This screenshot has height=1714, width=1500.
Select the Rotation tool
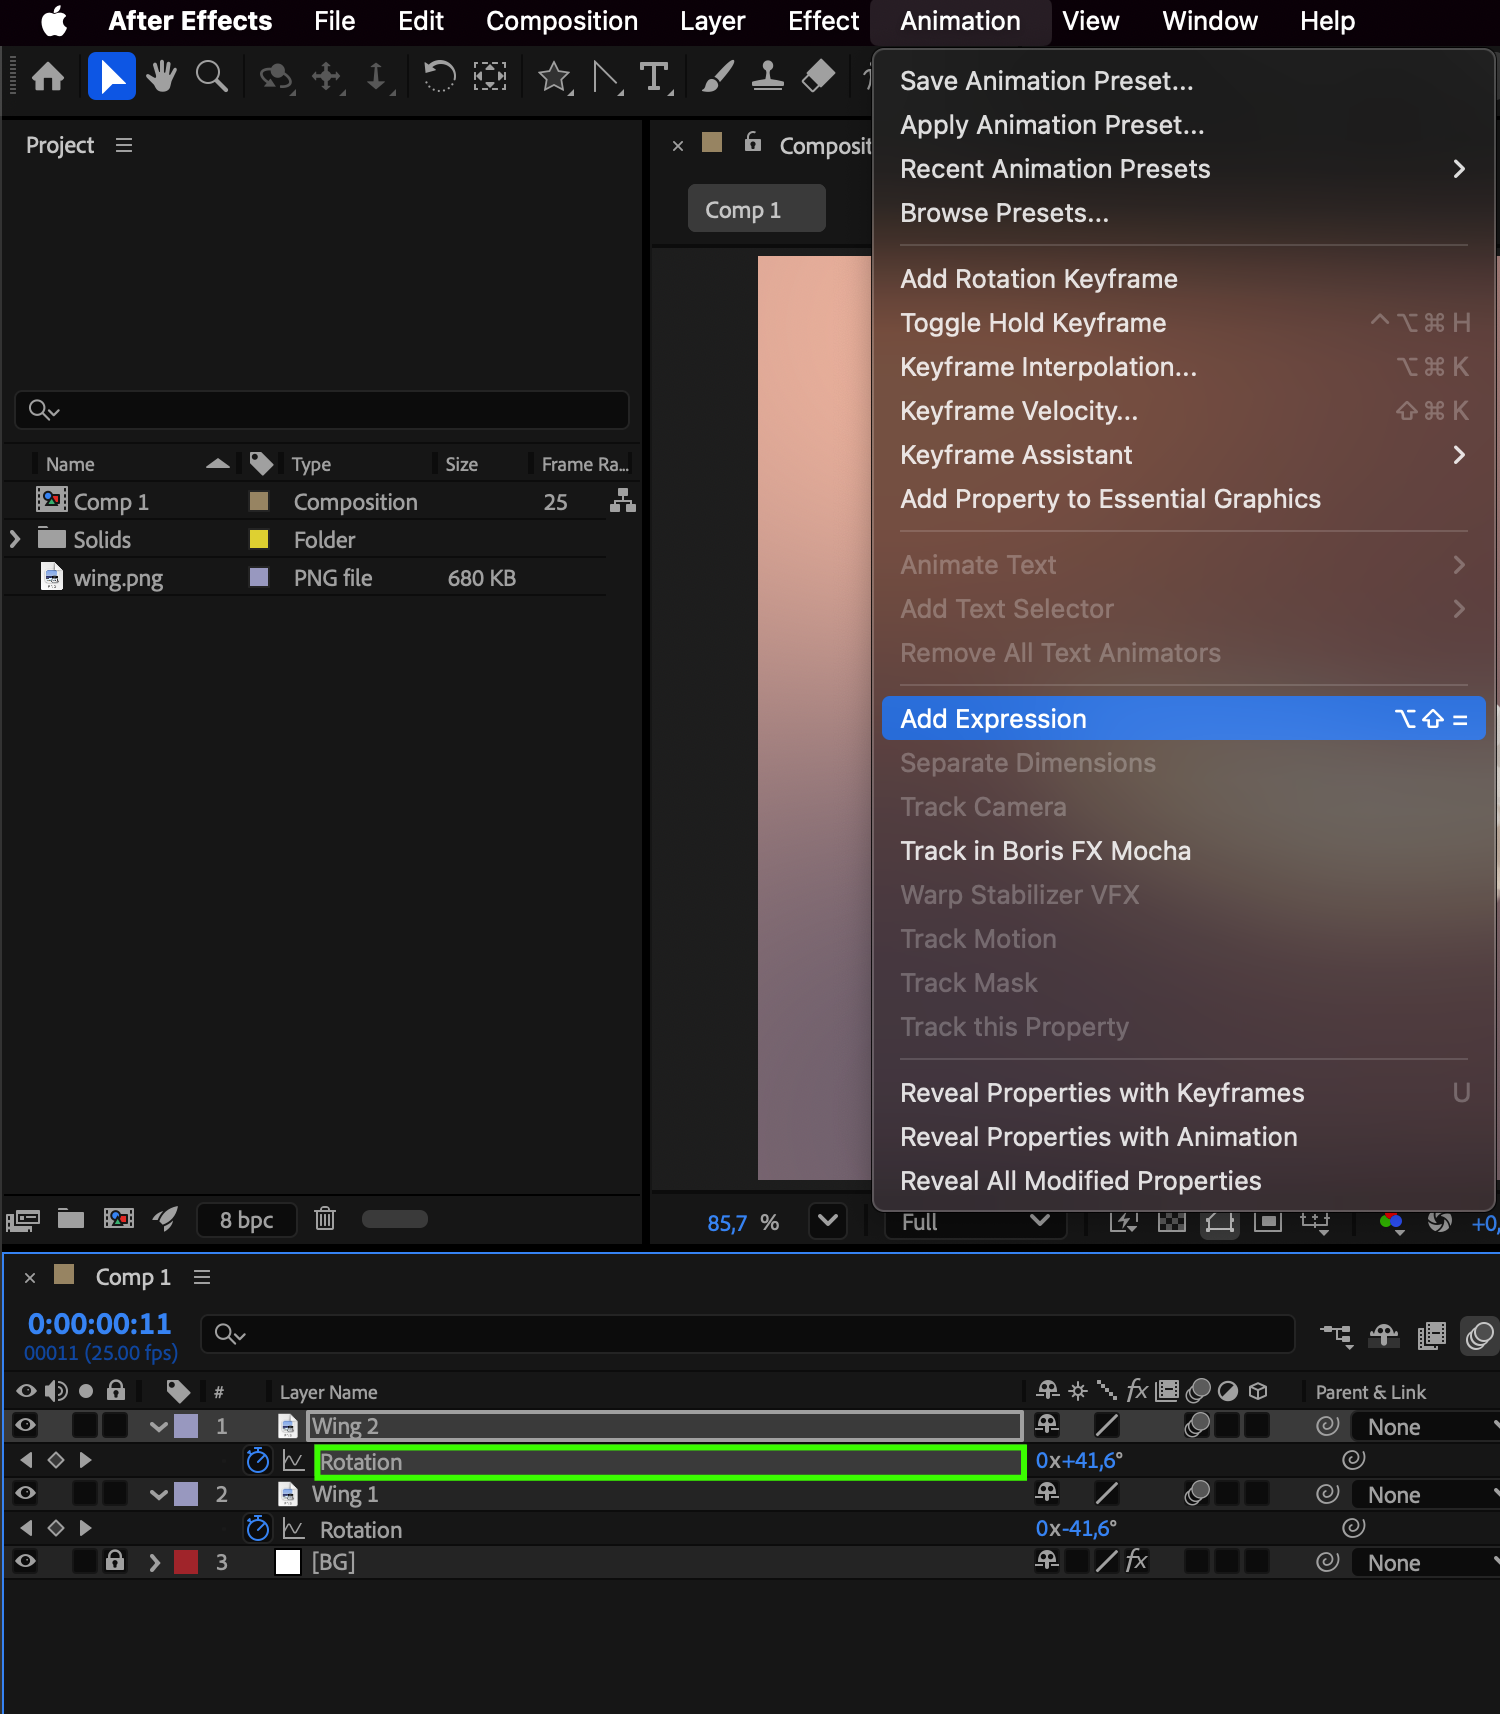[439, 77]
